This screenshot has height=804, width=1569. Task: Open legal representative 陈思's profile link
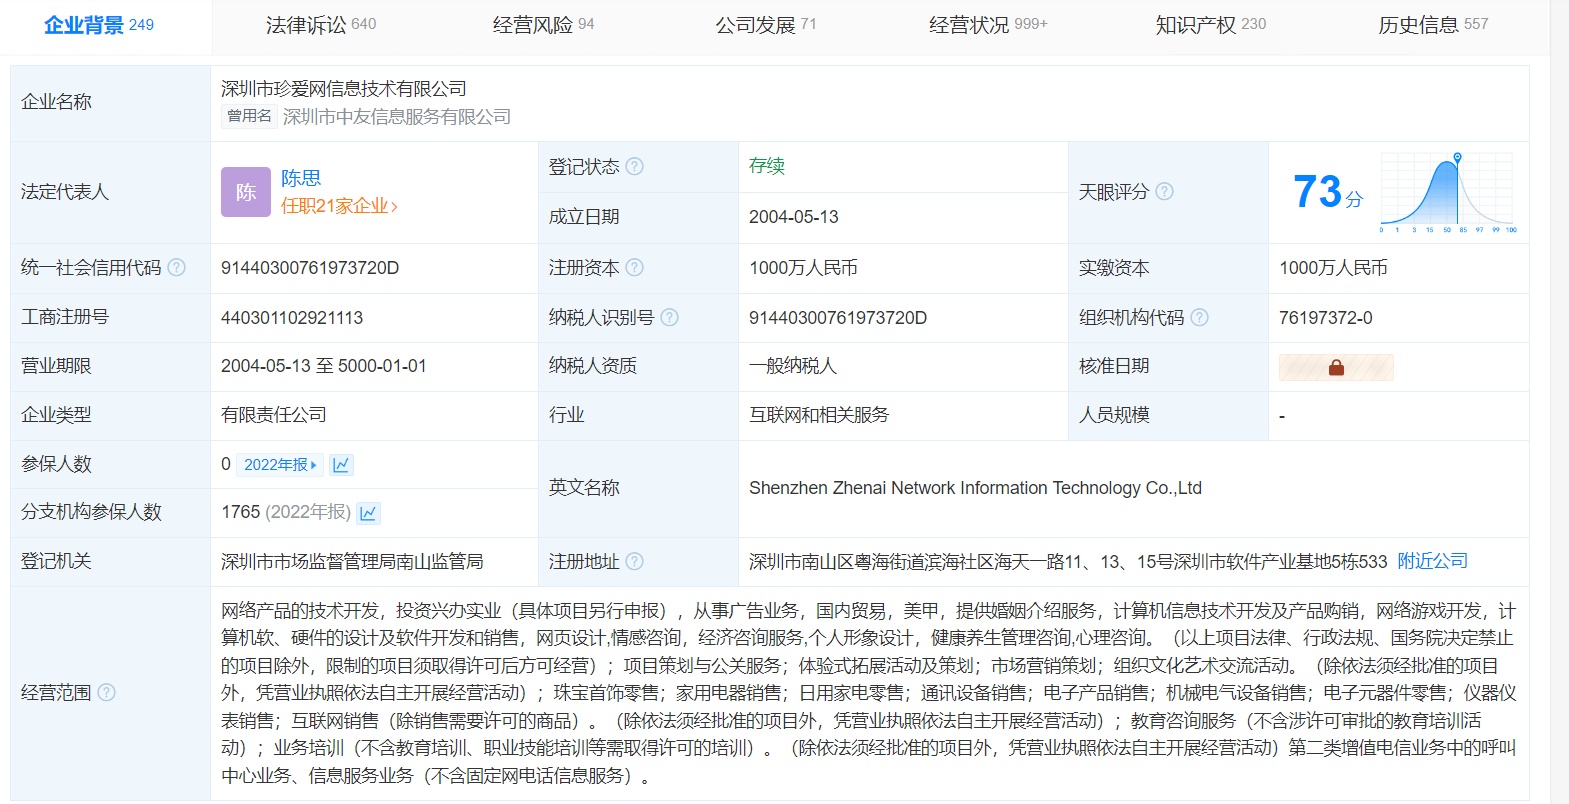click(301, 178)
